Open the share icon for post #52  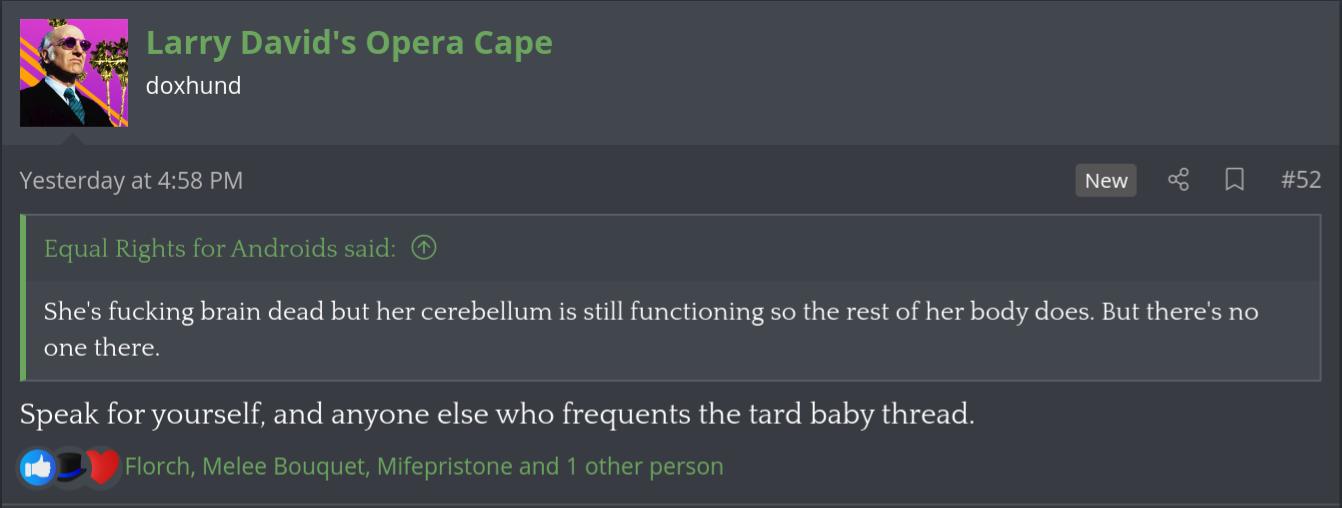(1178, 180)
